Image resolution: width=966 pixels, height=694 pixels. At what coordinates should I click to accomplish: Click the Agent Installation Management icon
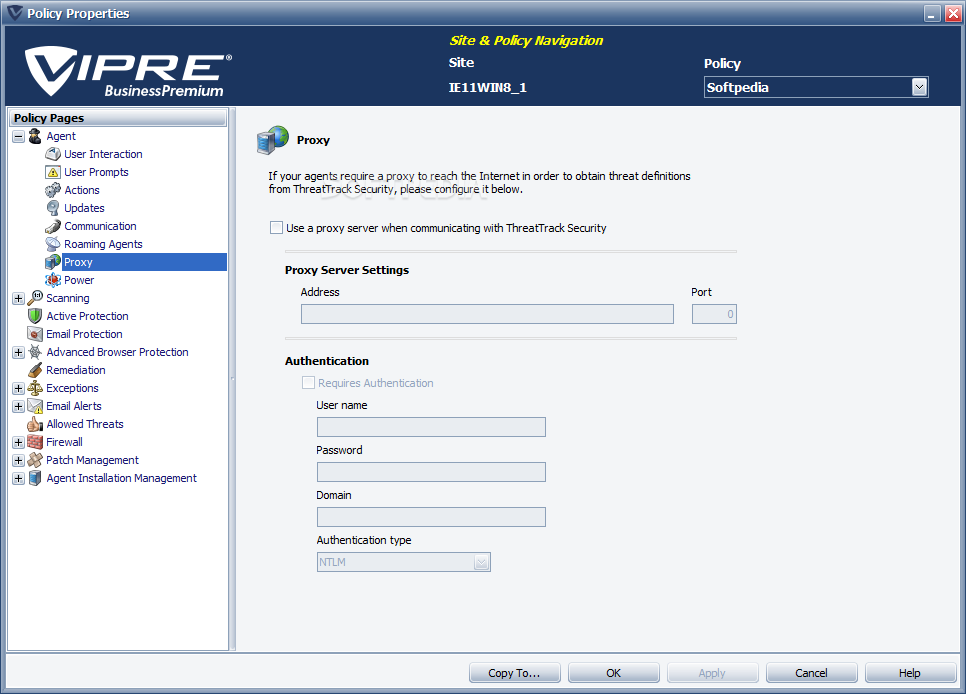tap(35, 478)
